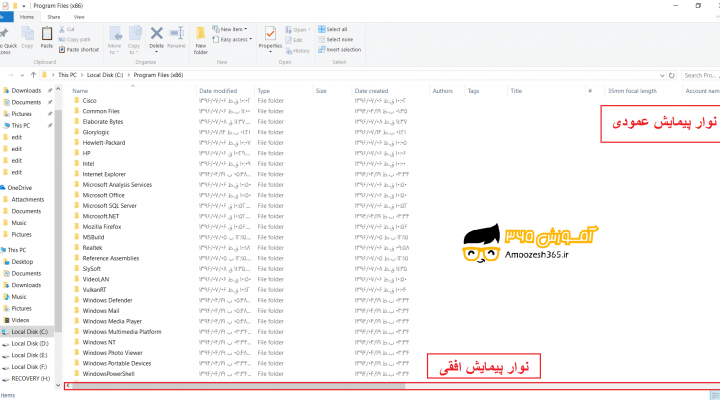
Task: Click the Delete X icon
Action: (x=157, y=34)
